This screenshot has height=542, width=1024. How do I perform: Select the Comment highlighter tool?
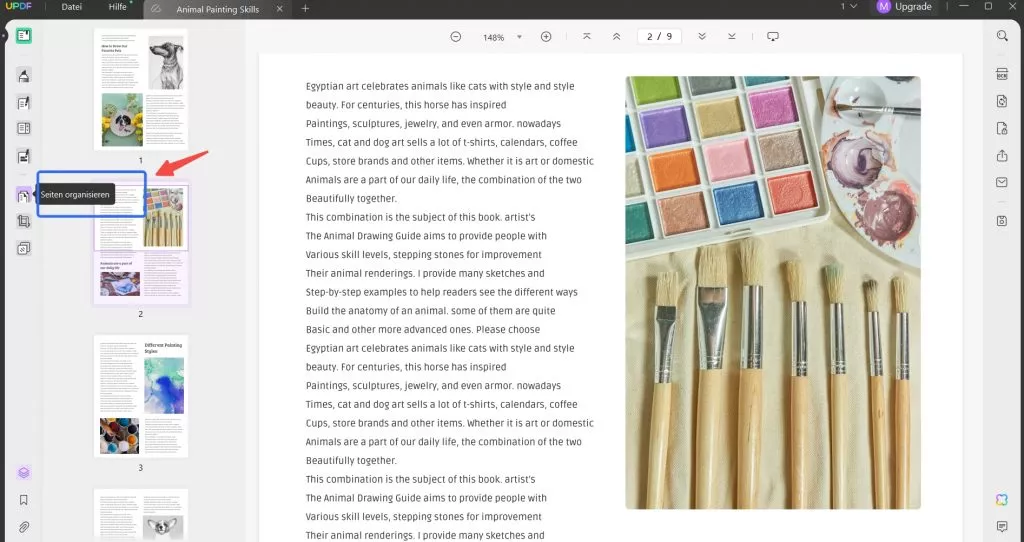pyautogui.click(x=24, y=76)
